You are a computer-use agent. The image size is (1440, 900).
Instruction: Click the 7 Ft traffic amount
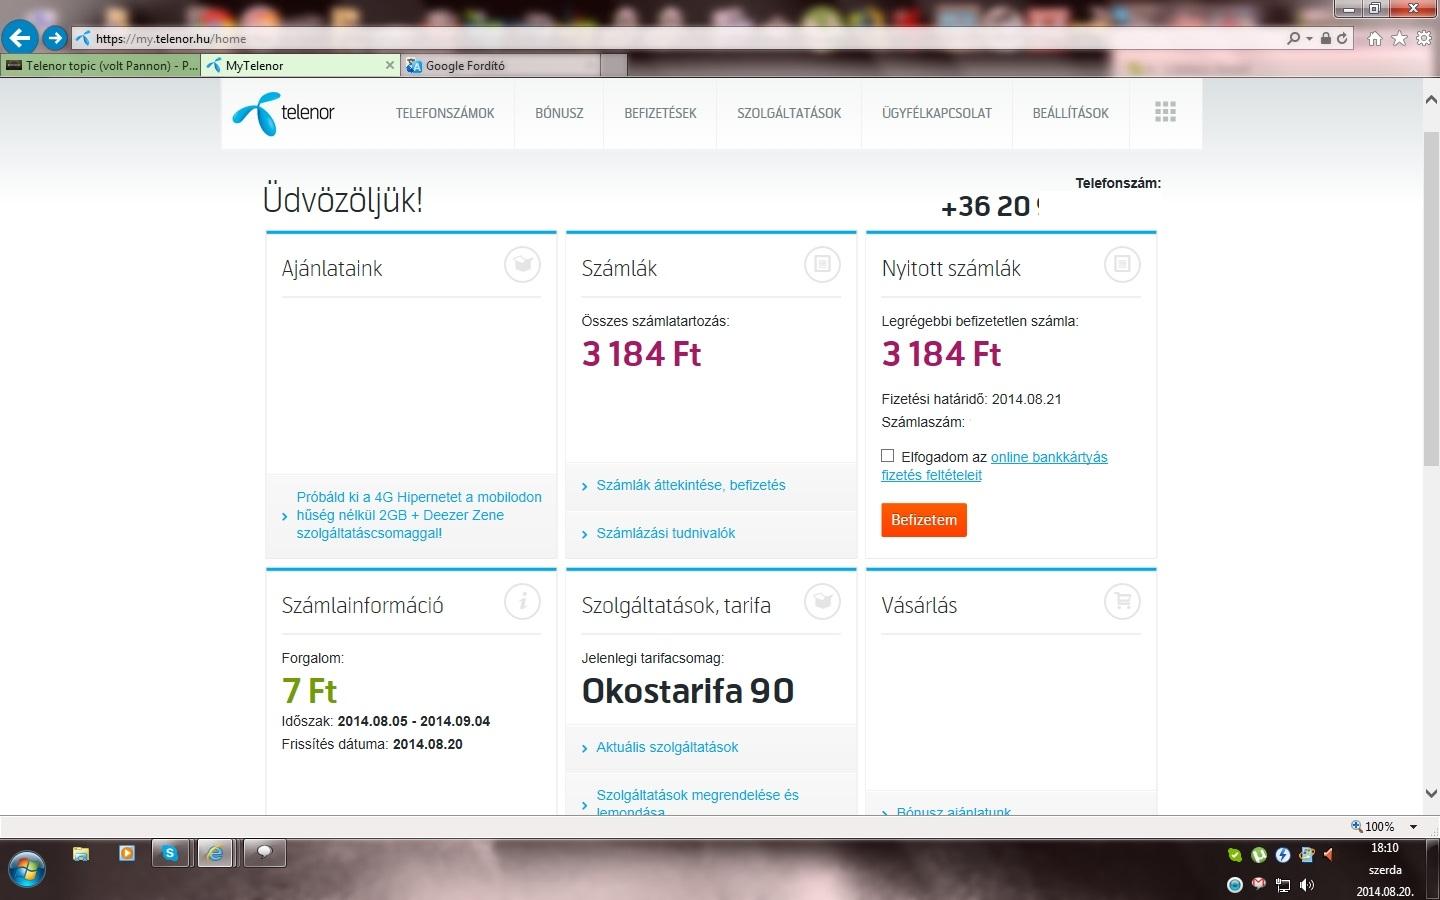pyautogui.click(x=309, y=691)
